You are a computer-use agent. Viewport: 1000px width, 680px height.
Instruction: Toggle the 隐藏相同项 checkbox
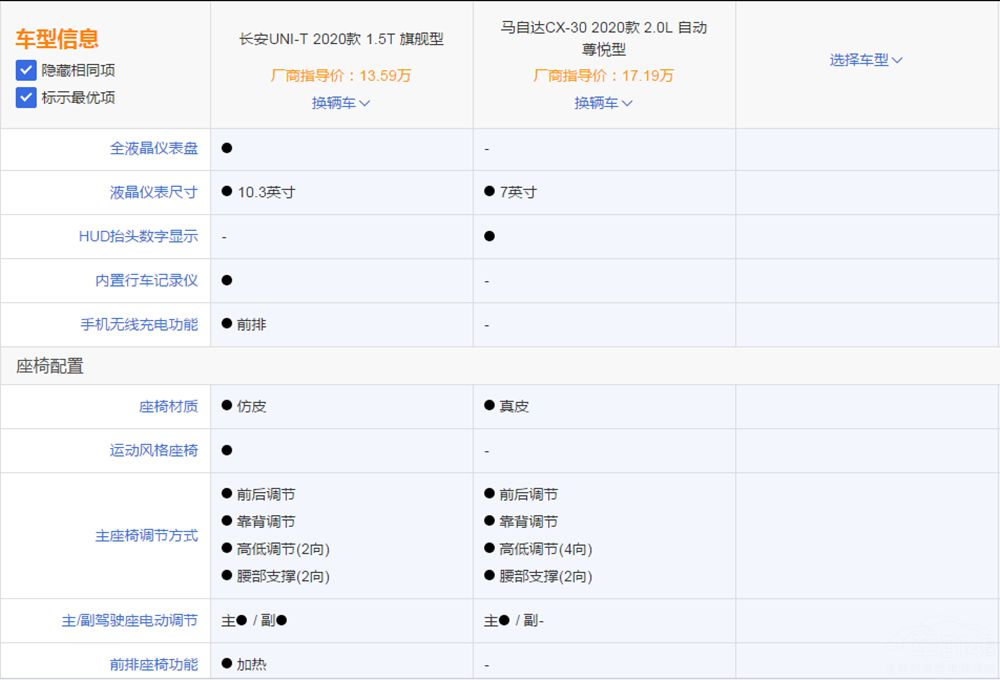click(26, 71)
